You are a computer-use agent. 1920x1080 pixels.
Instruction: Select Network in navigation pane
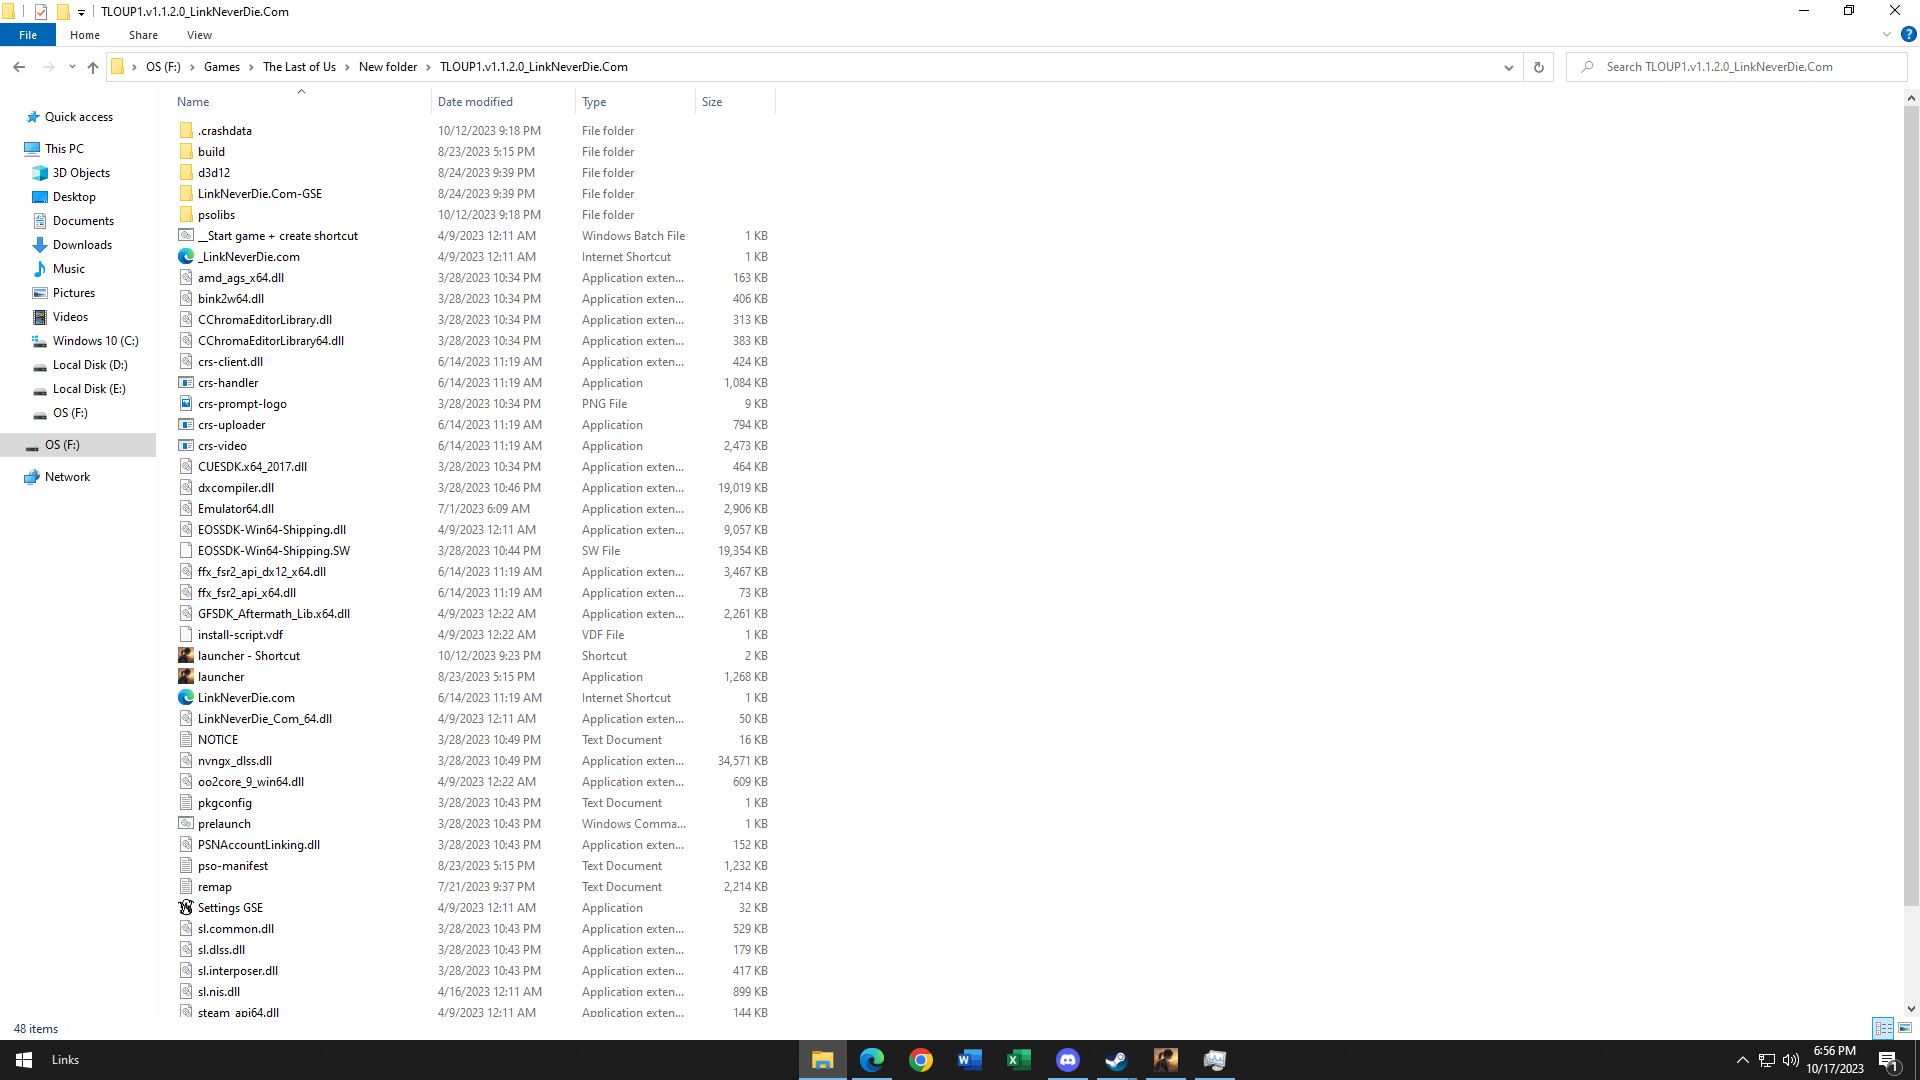[x=67, y=477]
